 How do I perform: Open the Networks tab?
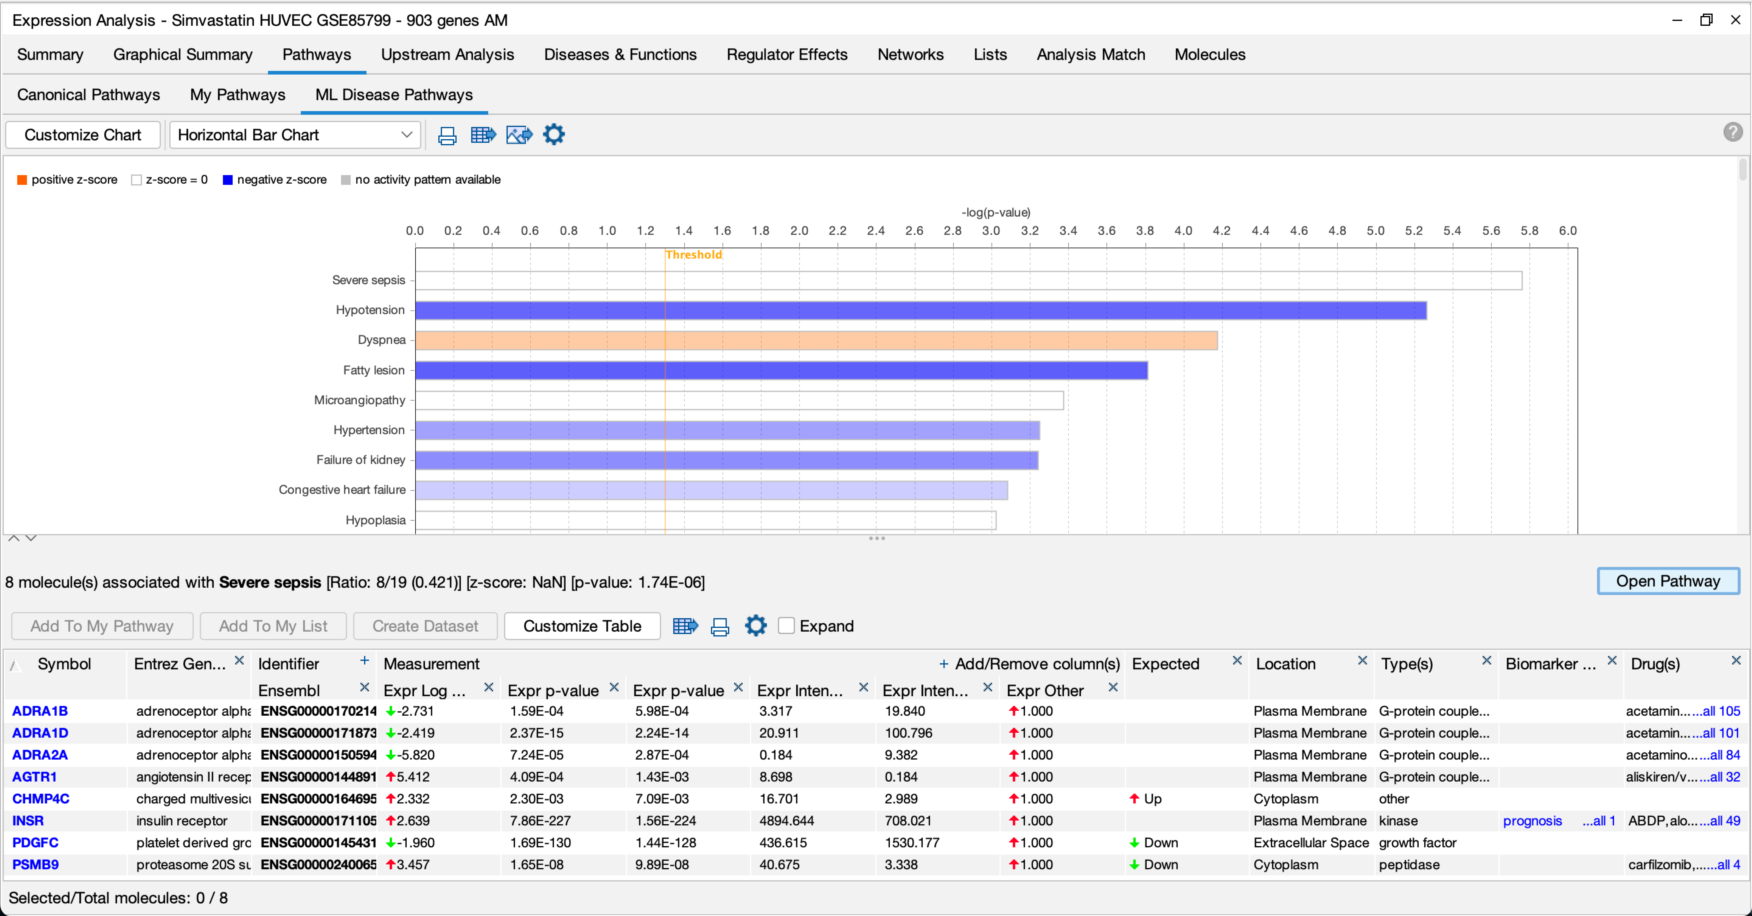(x=911, y=55)
